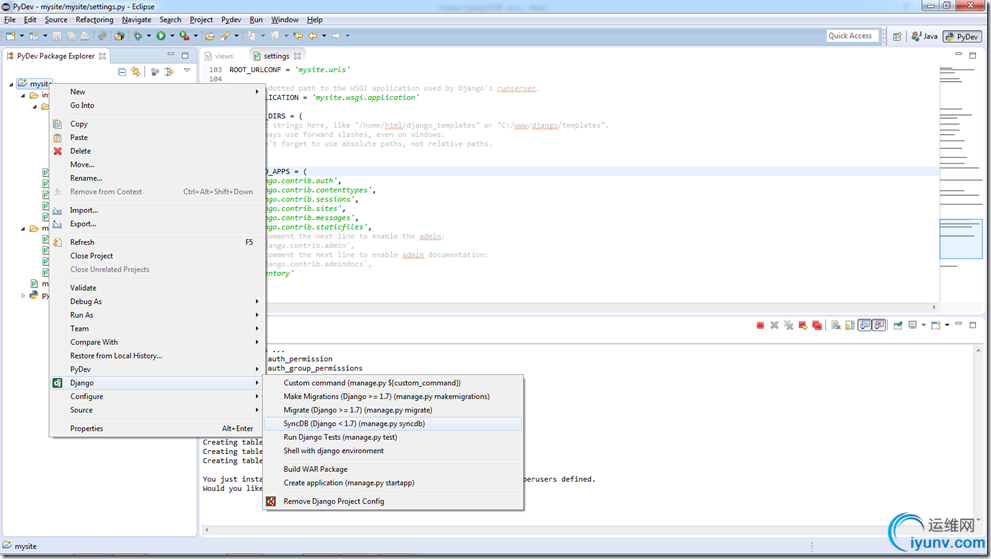Click Custom command (manage.py) entry
Viewport: 991px width, 559px height.
click(x=392, y=383)
